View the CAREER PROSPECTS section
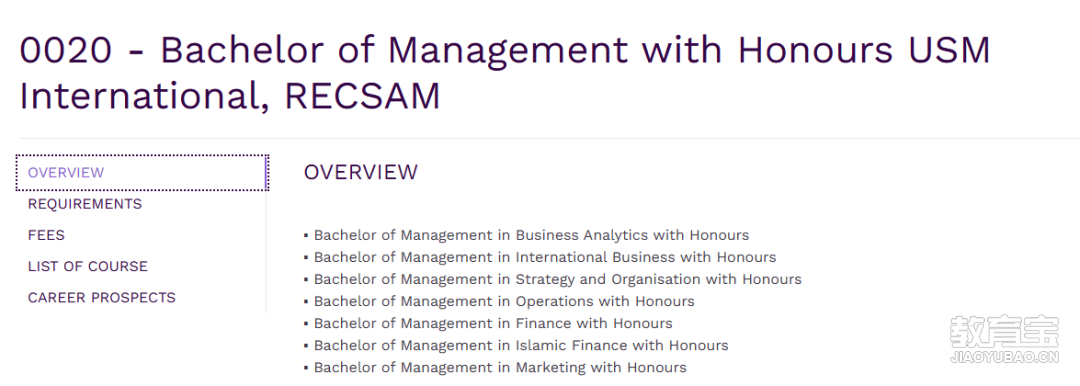The width and height of the screenshot is (1080, 386). click(x=101, y=298)
